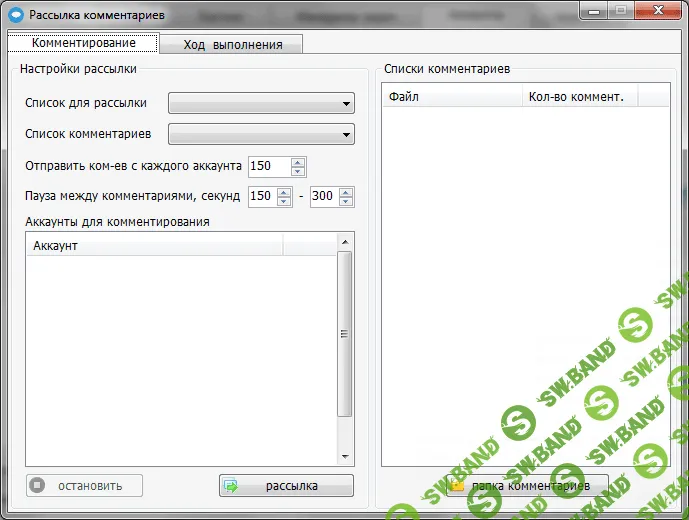Click the maximum pause field showing 300
The image size is (689, 520).
point(324,196)
